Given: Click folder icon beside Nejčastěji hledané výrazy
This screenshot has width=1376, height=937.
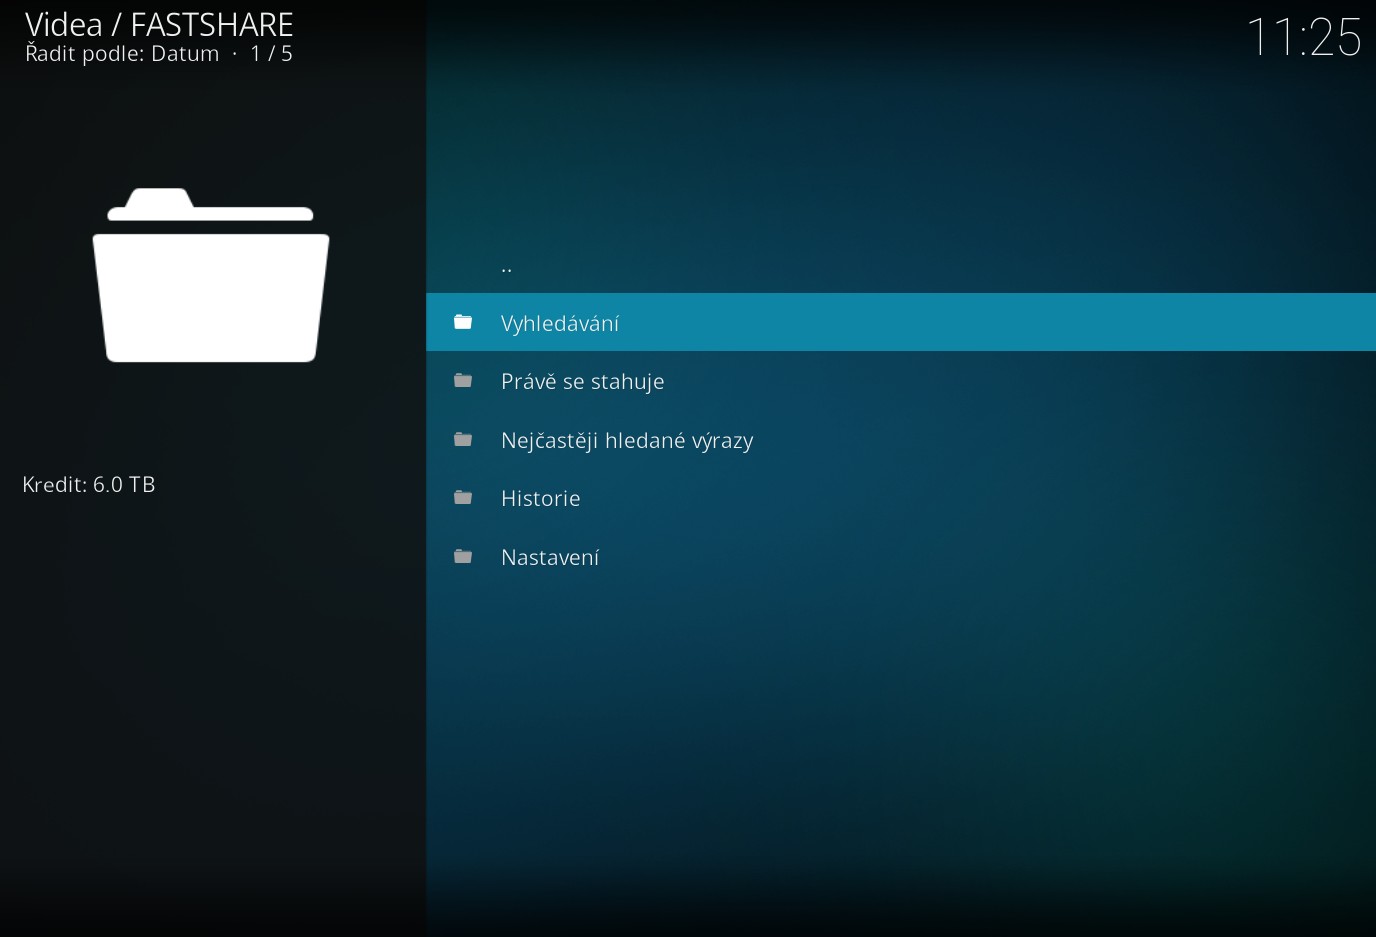Looking at the screenshot, I should (463, 439).
